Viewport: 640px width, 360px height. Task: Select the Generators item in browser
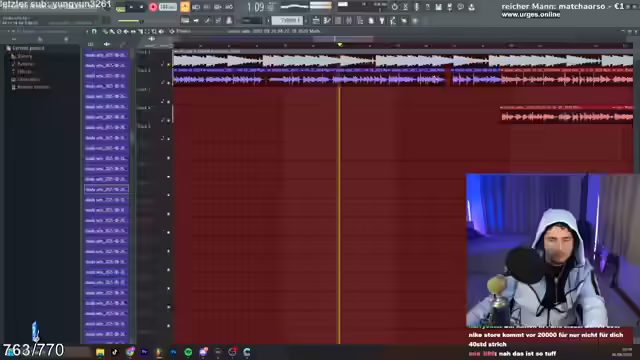point(29,80)
